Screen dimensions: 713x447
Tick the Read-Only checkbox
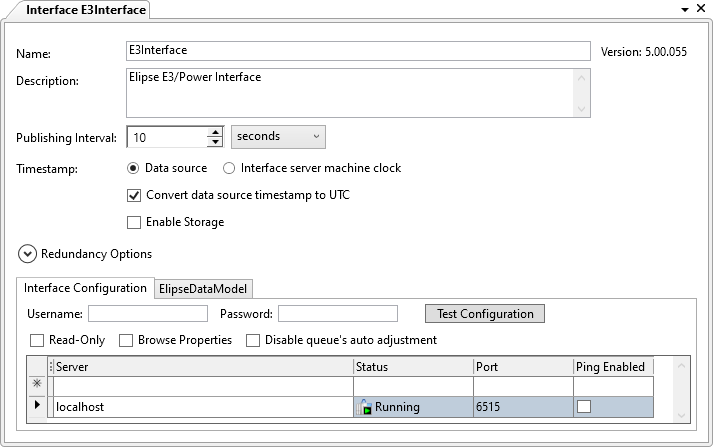point(37,341)
